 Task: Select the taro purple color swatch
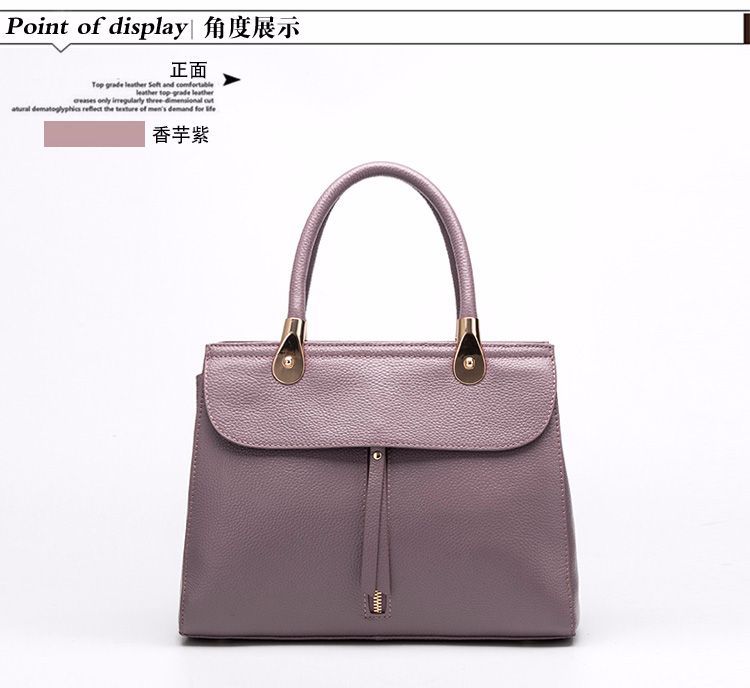(94, 133)
